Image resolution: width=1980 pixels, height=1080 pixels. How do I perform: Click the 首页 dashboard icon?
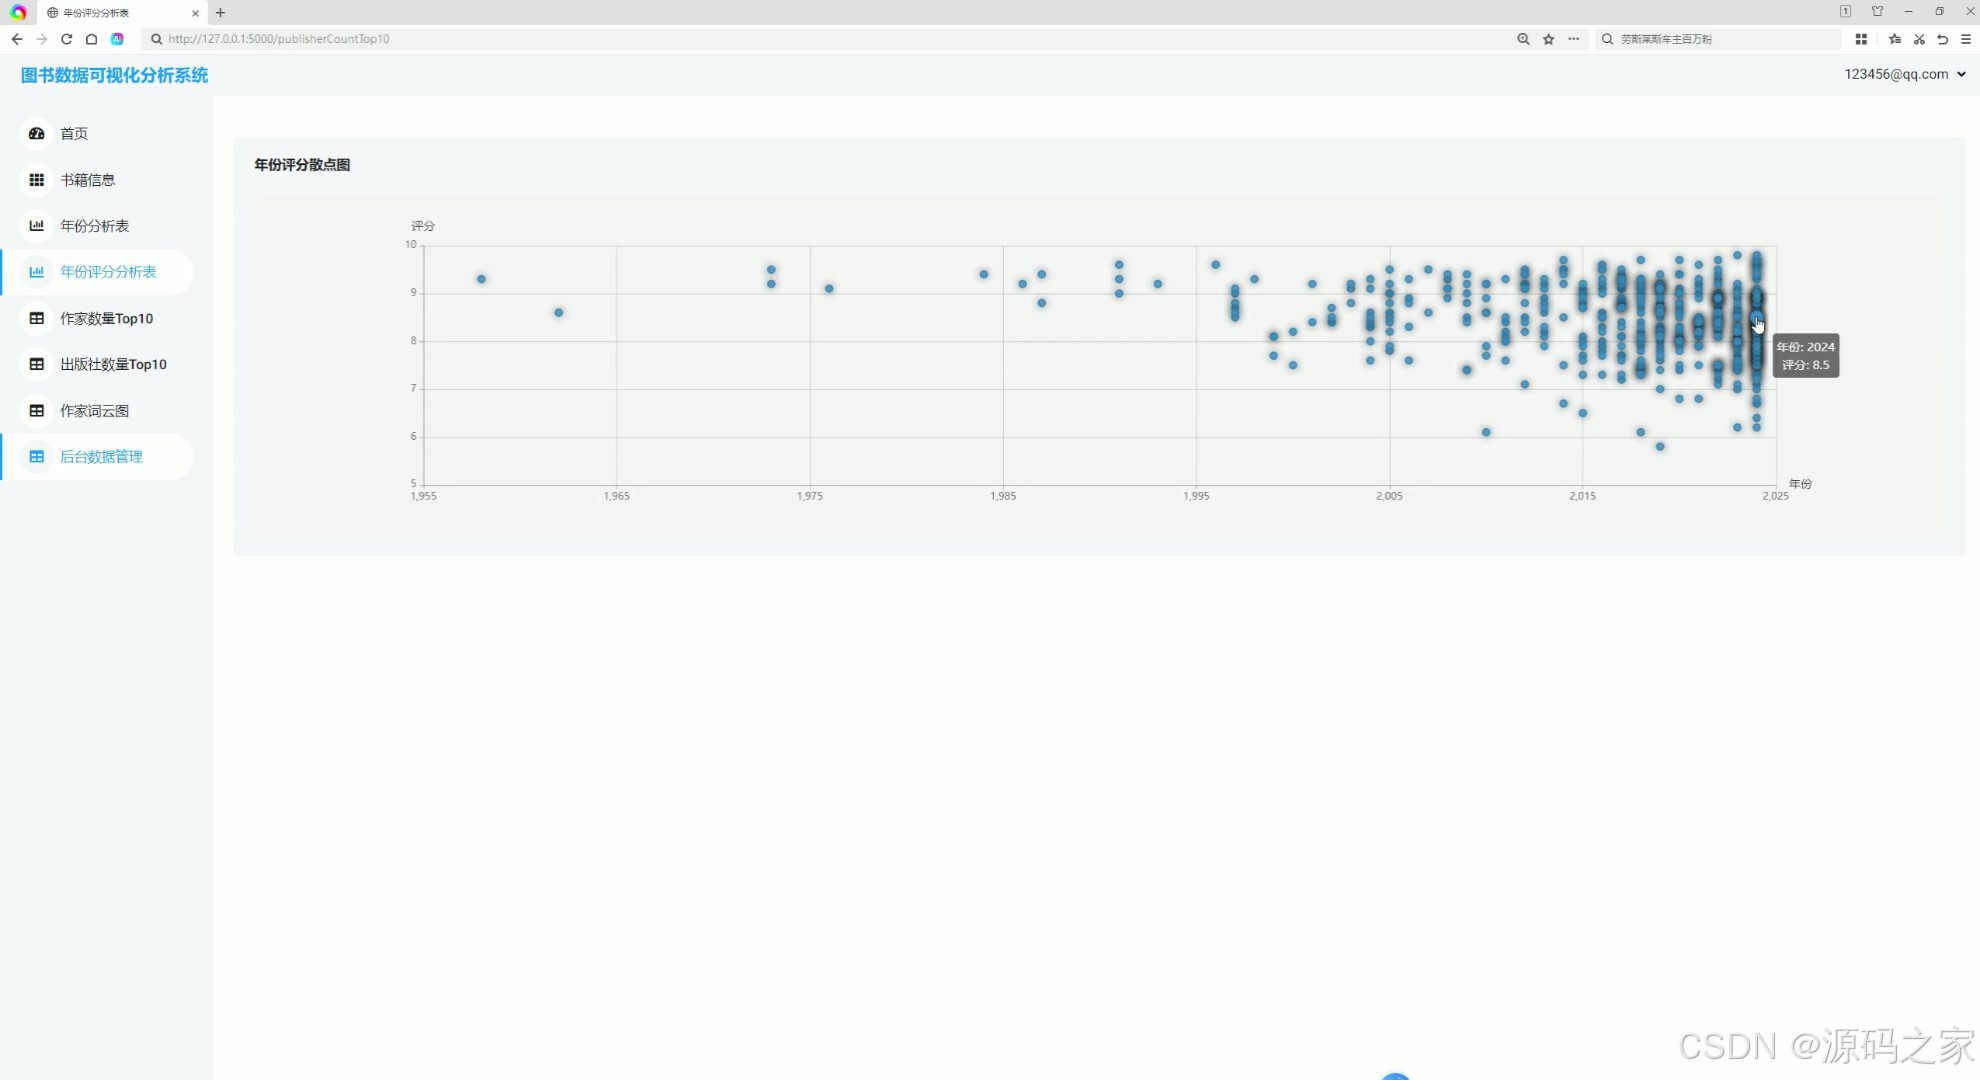37,133
